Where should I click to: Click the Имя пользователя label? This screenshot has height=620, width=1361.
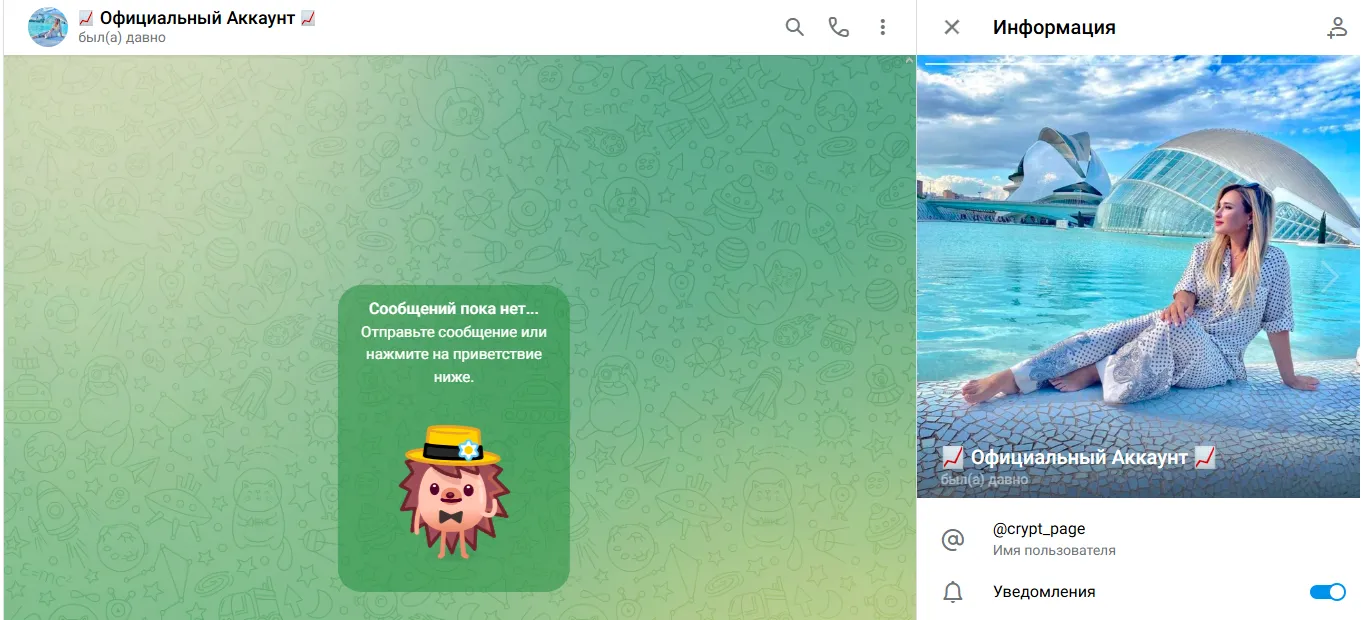[x=1054, y=551]
